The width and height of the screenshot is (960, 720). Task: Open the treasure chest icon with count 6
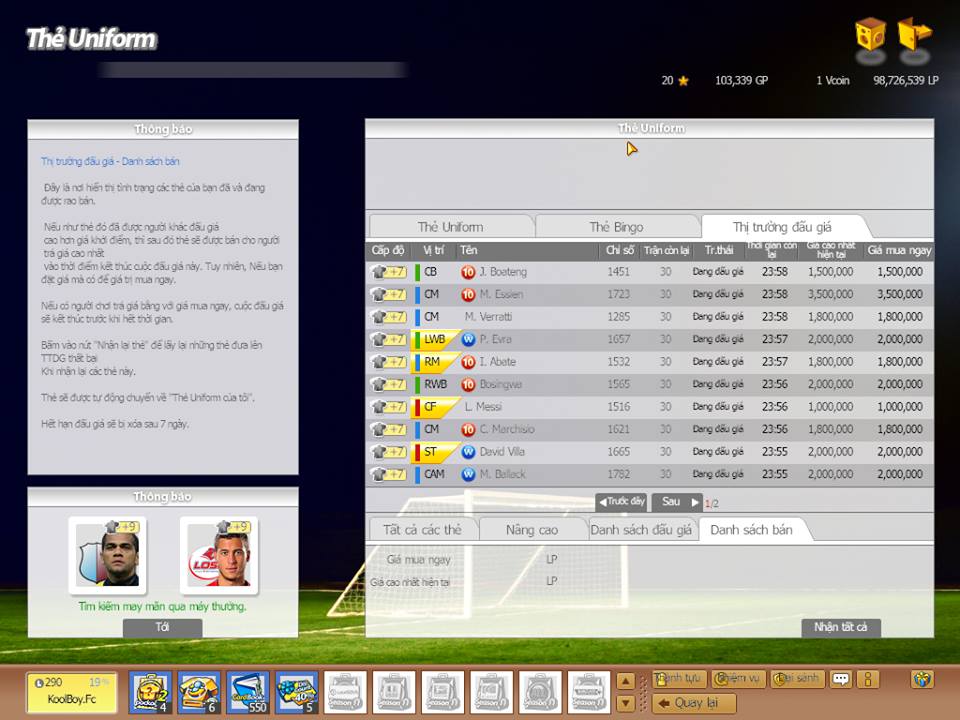[198, 692]
